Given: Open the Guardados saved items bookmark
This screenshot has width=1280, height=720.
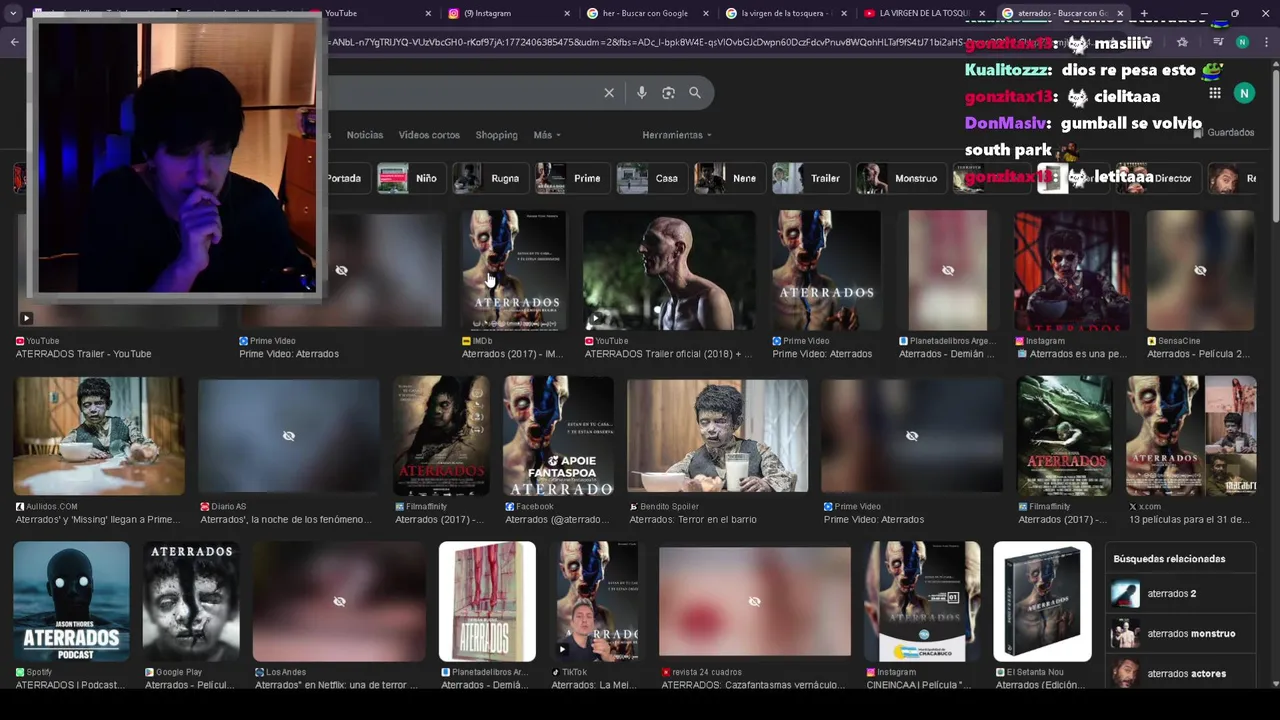Looking at the screenshot, I should (1222, 132).
